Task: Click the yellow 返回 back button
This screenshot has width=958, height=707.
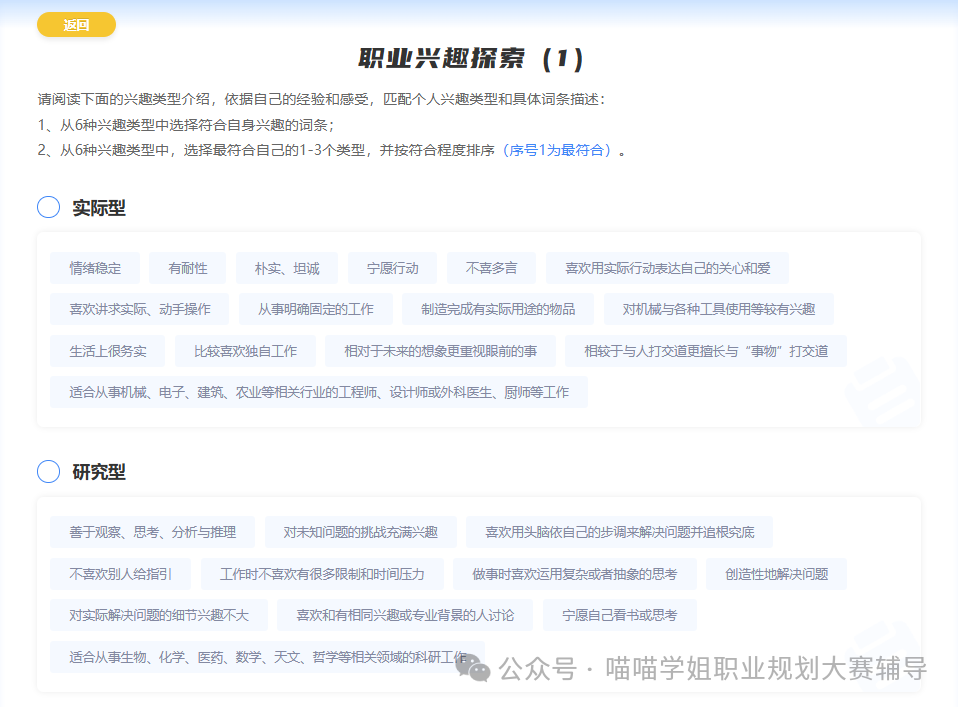Action: coord(76,25)
